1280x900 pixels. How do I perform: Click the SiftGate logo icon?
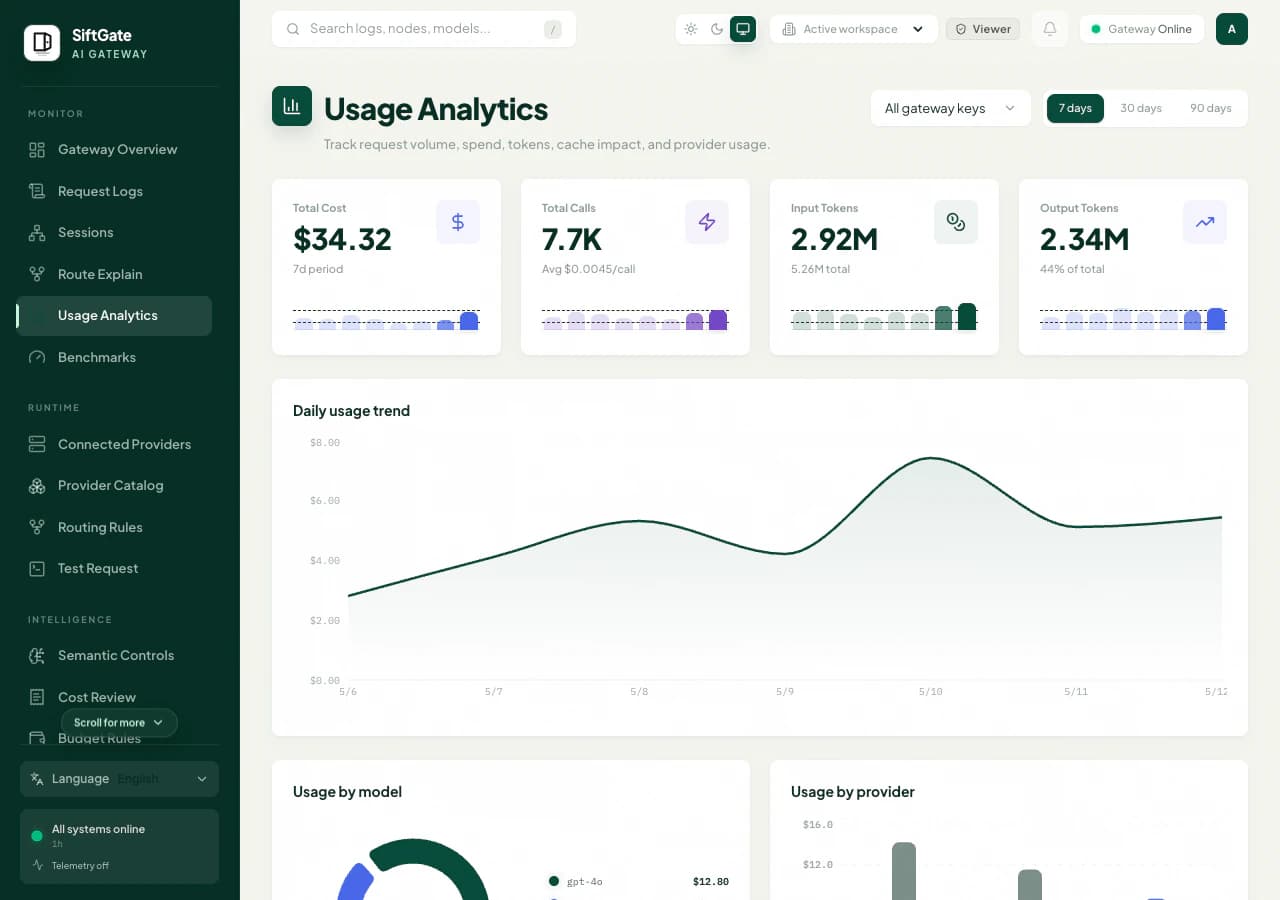(42, 43)
